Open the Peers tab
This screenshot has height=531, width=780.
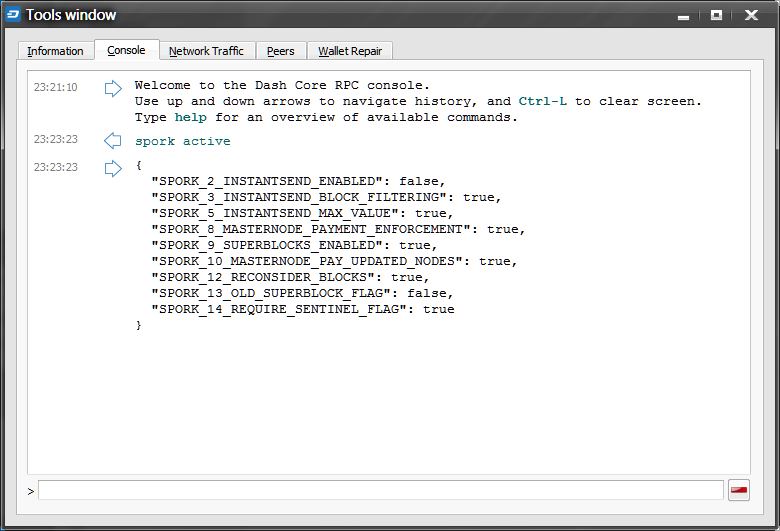tap(281, 51)
